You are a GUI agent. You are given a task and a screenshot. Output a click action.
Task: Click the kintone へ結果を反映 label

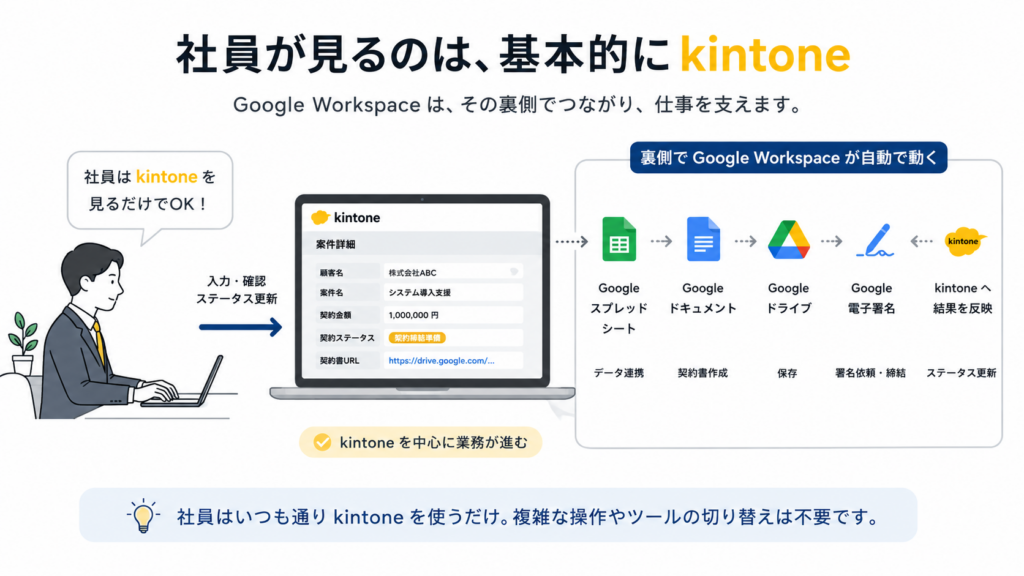click(x=963, y=298)
